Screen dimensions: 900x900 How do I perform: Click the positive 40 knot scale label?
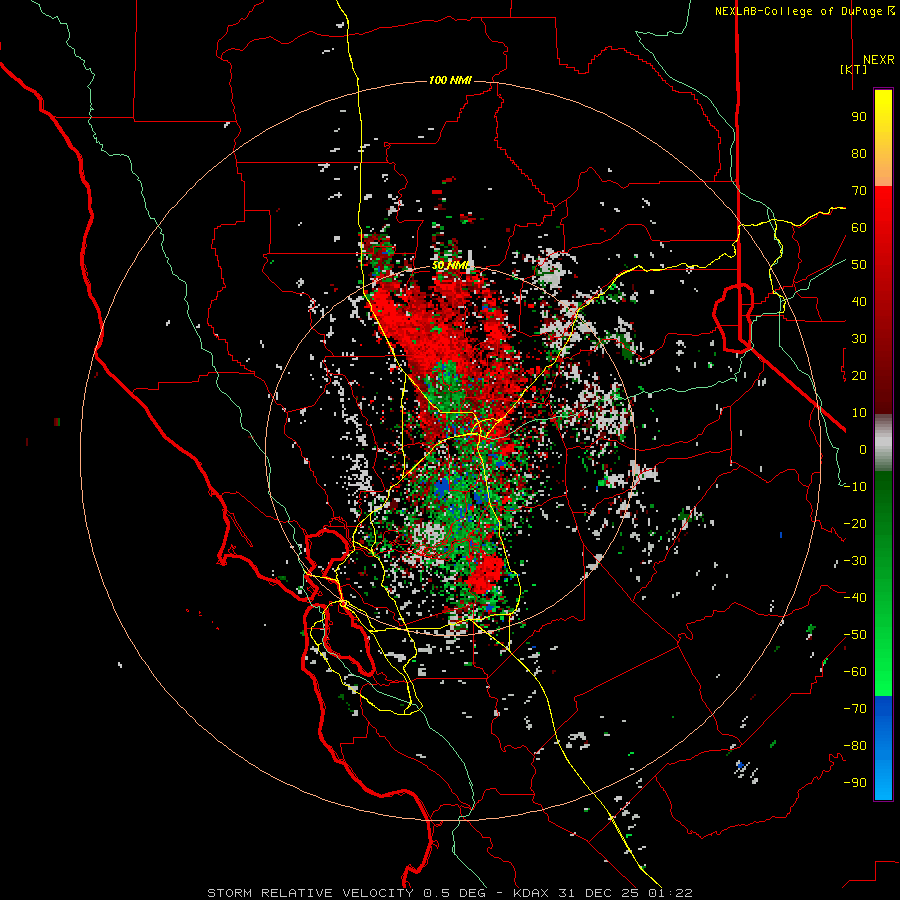coord(859,302)
